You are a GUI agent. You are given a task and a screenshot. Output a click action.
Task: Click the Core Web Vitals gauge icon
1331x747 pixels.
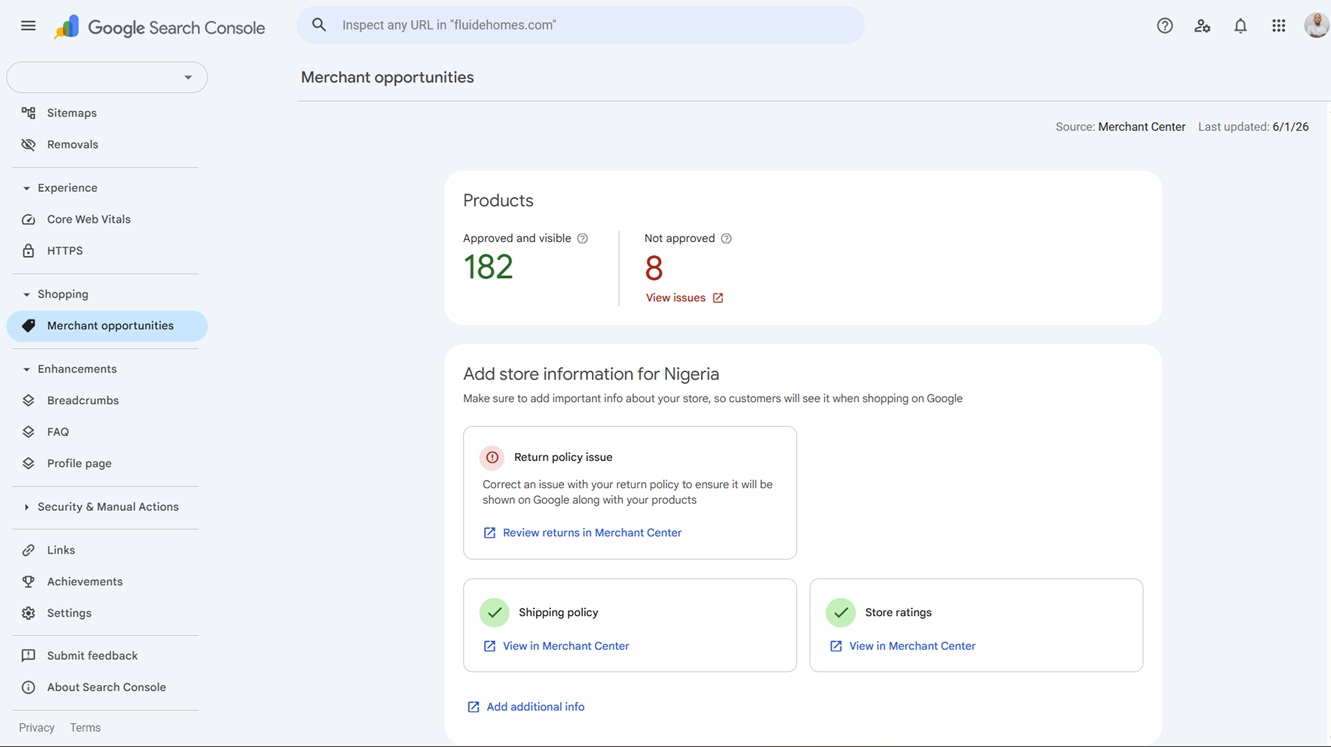28,220
